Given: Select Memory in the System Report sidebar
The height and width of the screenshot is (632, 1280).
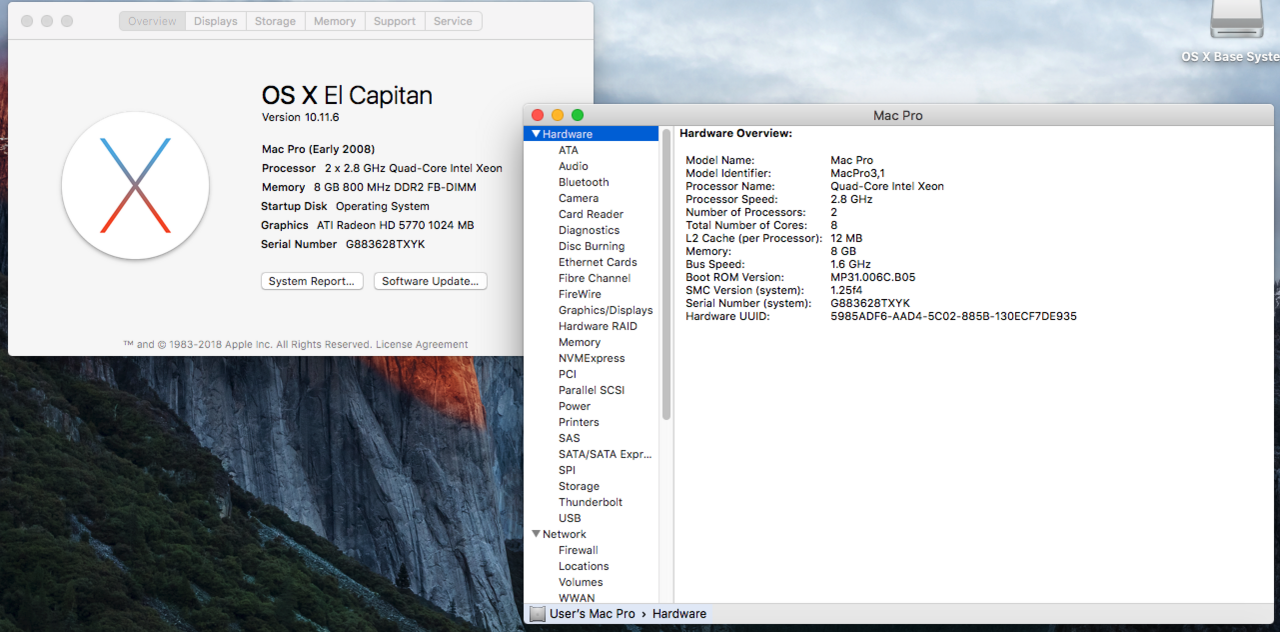Looking at the screenshot, I should coord(580,342).
